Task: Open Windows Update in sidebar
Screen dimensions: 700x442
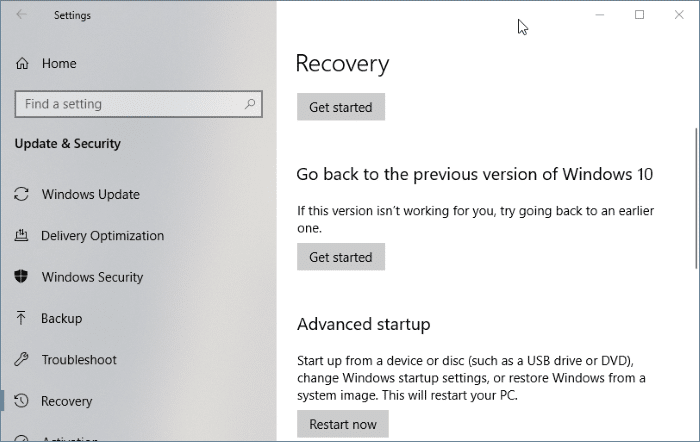Action: pyautogui.click(x=91, y=194)
